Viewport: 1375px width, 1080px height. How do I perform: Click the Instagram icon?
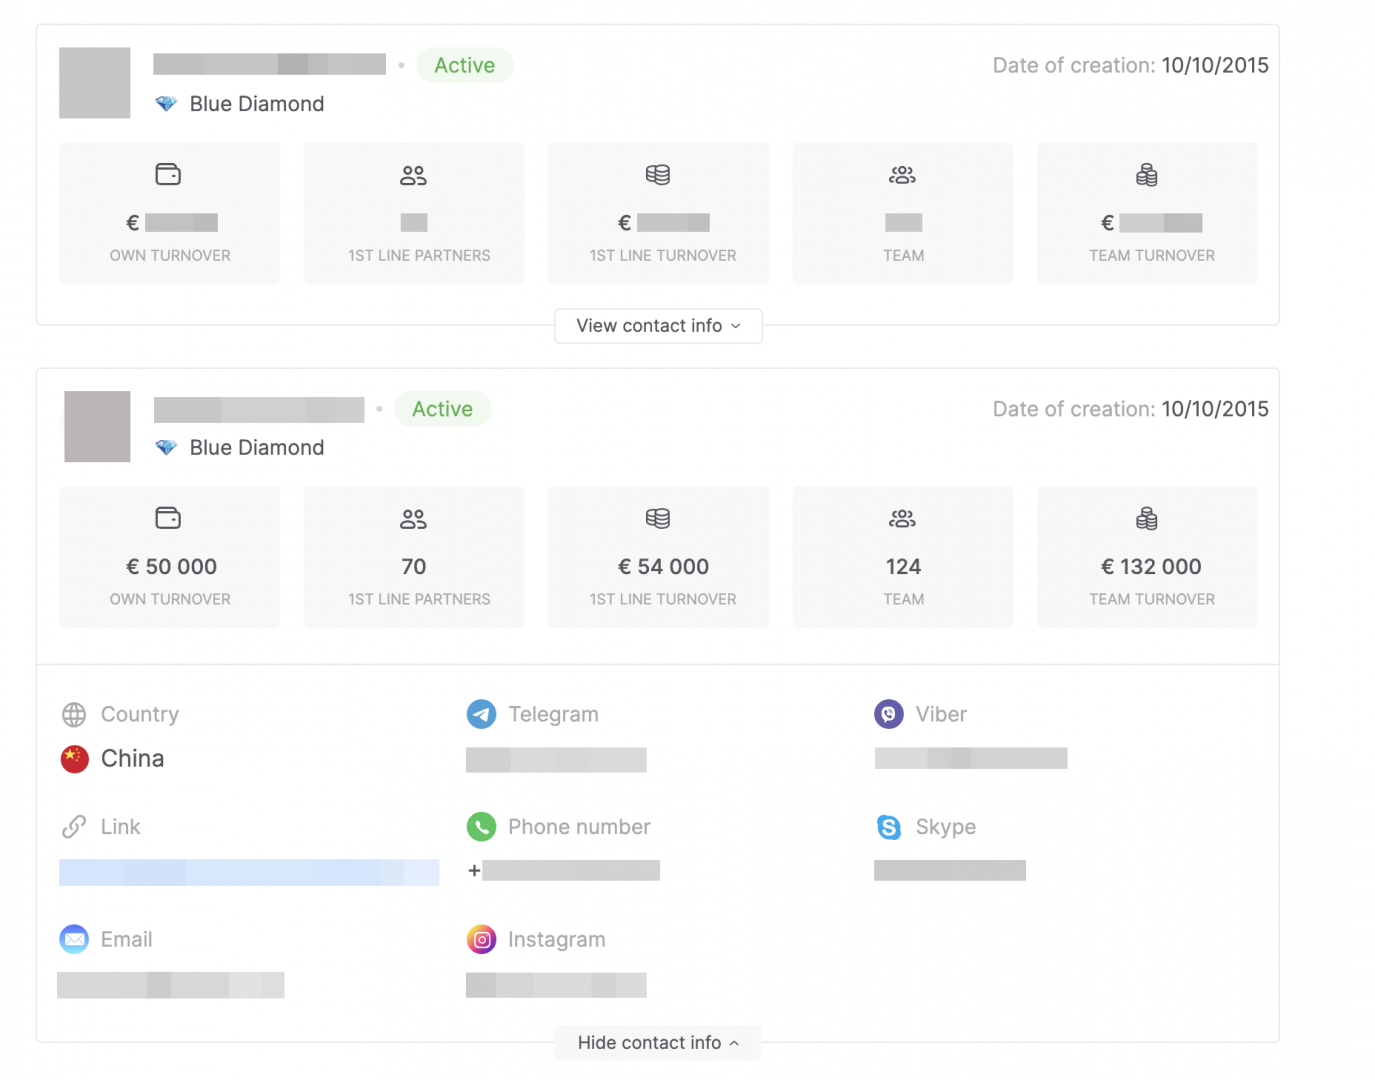pyautogui.click(x=481, y=940)
